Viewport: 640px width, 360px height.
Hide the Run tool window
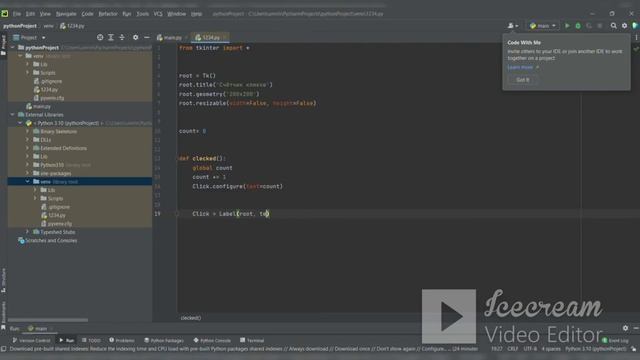pos(636,328)
